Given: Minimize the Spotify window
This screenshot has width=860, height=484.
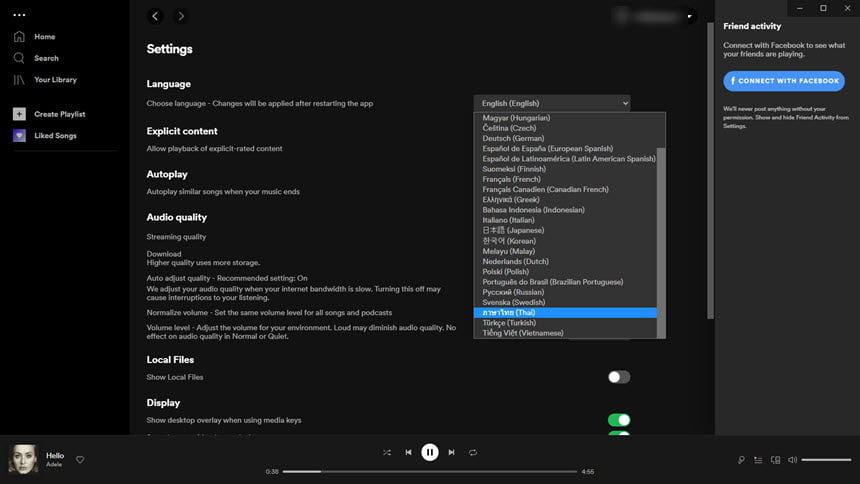Looking at the screenshot, I should [800, 8].
